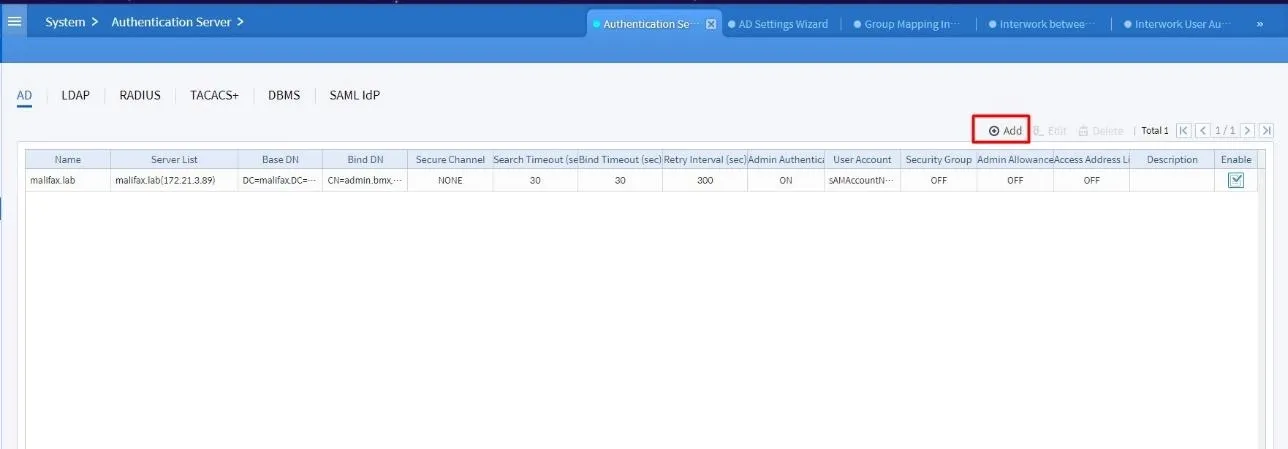1288x449 pixels.
Task: Sort by Bind DN column header
Action: click(x=365, y=160)
